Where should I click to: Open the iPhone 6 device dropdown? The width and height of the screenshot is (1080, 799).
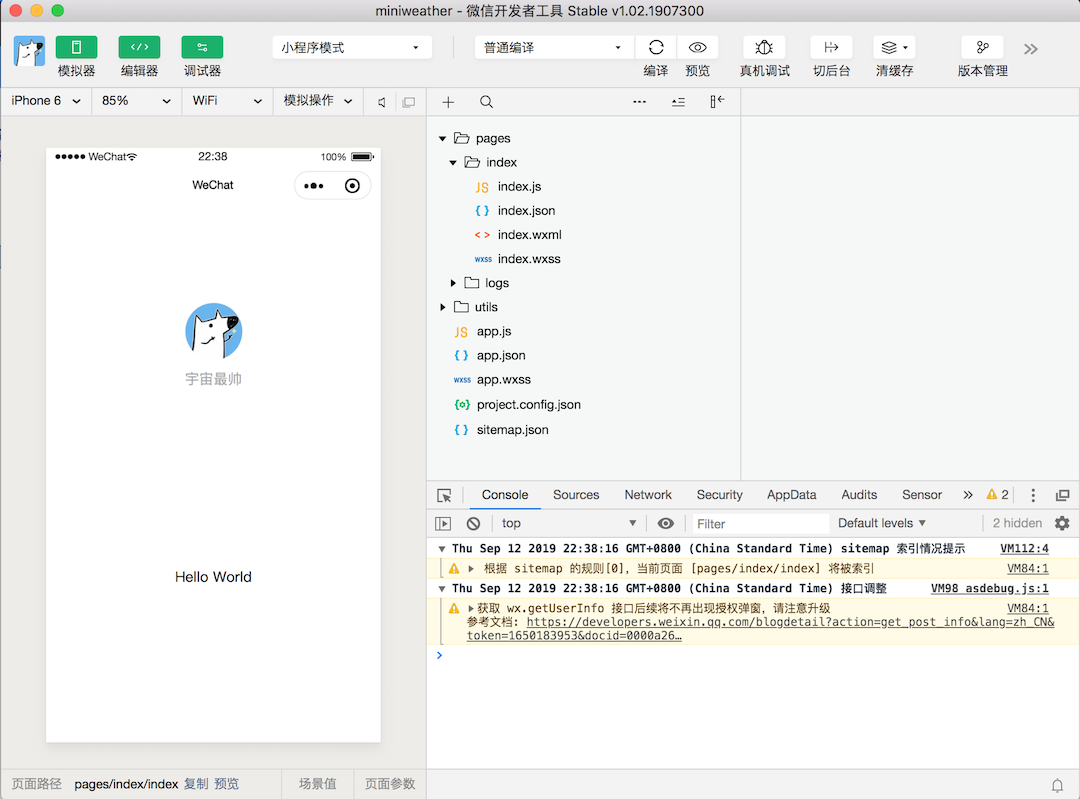[x=46, y=101]
